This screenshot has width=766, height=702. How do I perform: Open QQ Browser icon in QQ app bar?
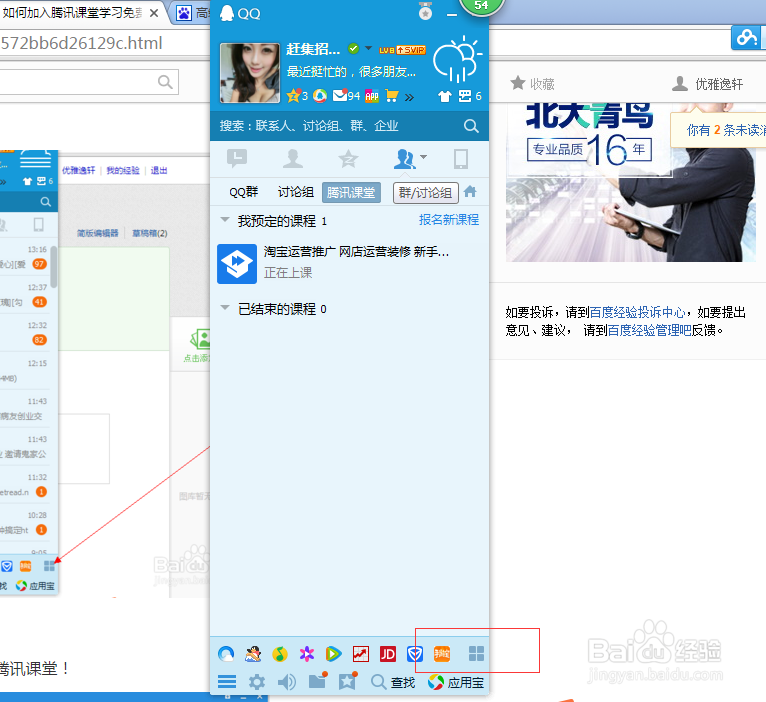[x=226, y=654]
